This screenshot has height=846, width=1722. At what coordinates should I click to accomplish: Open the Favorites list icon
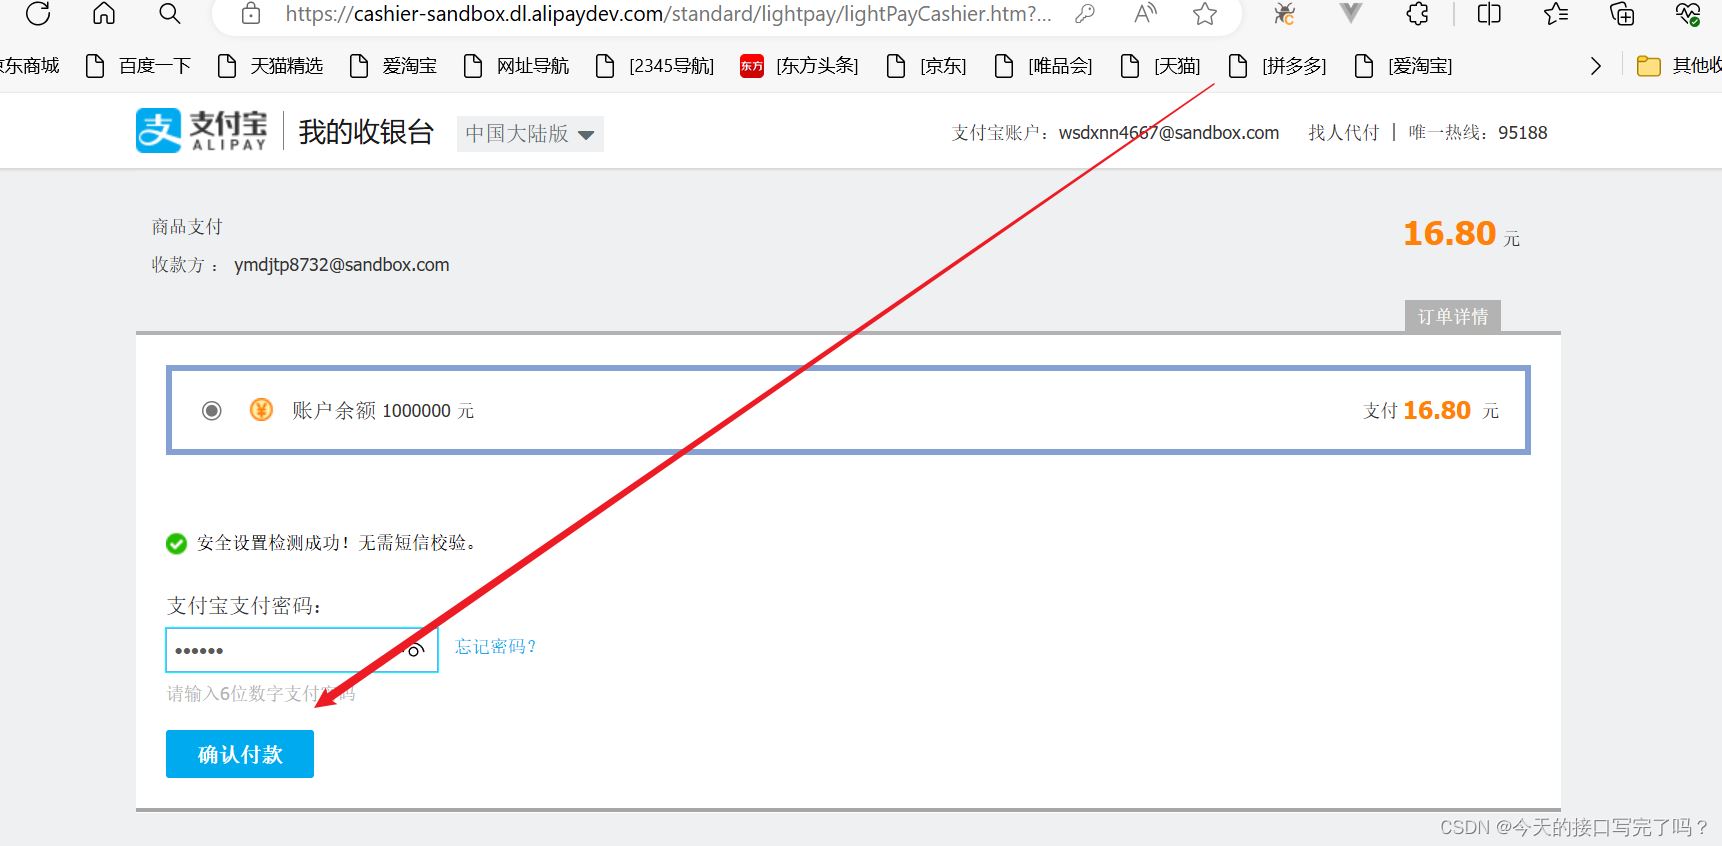(x=1556, y=14)
